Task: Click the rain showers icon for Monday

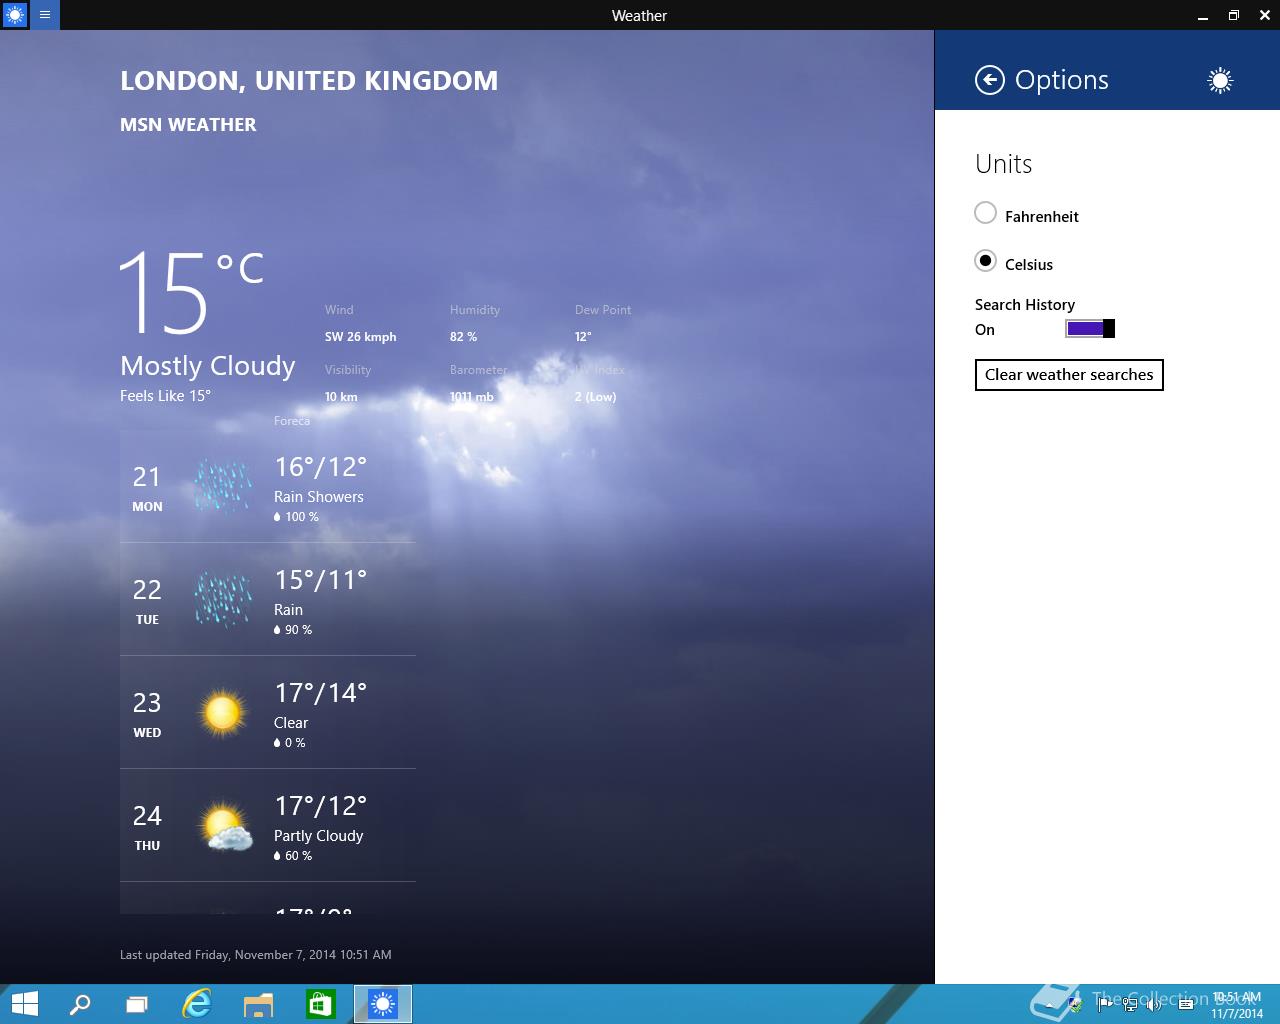Action: coord(222,486)
